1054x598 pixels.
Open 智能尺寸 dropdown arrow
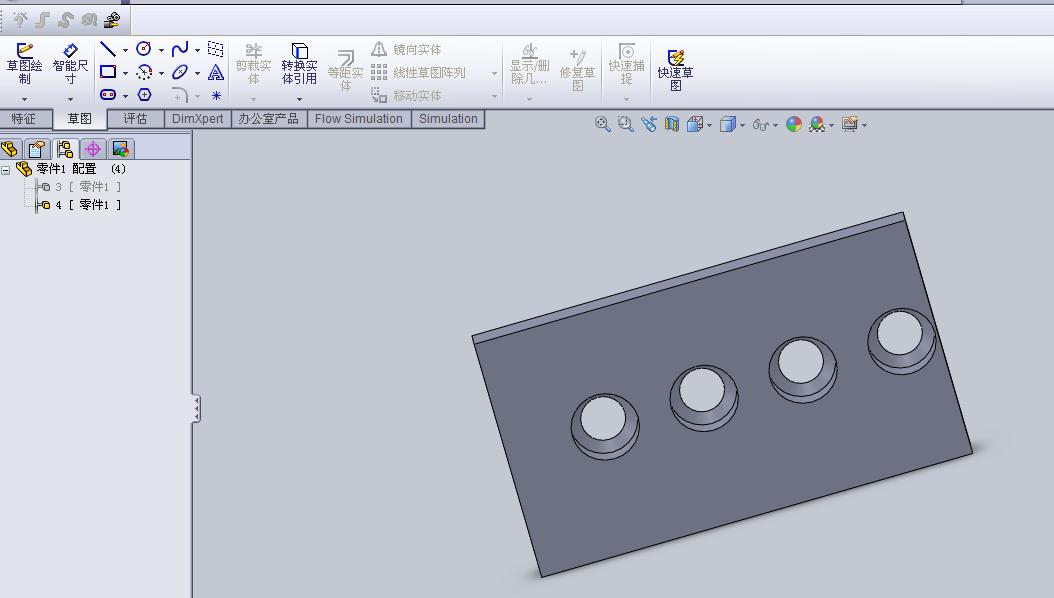click(x=70, y=99)
